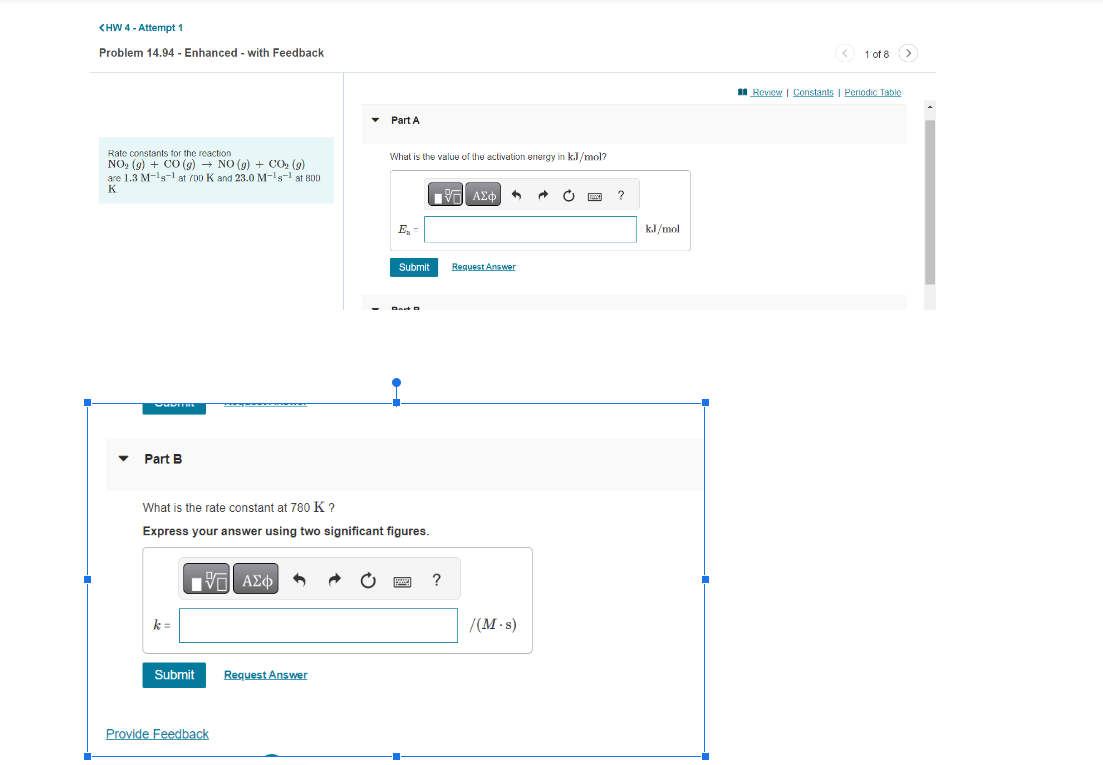Open templates button in Part A toolbar
Viewport: 1103px width, 765px height.
[445, 195]
